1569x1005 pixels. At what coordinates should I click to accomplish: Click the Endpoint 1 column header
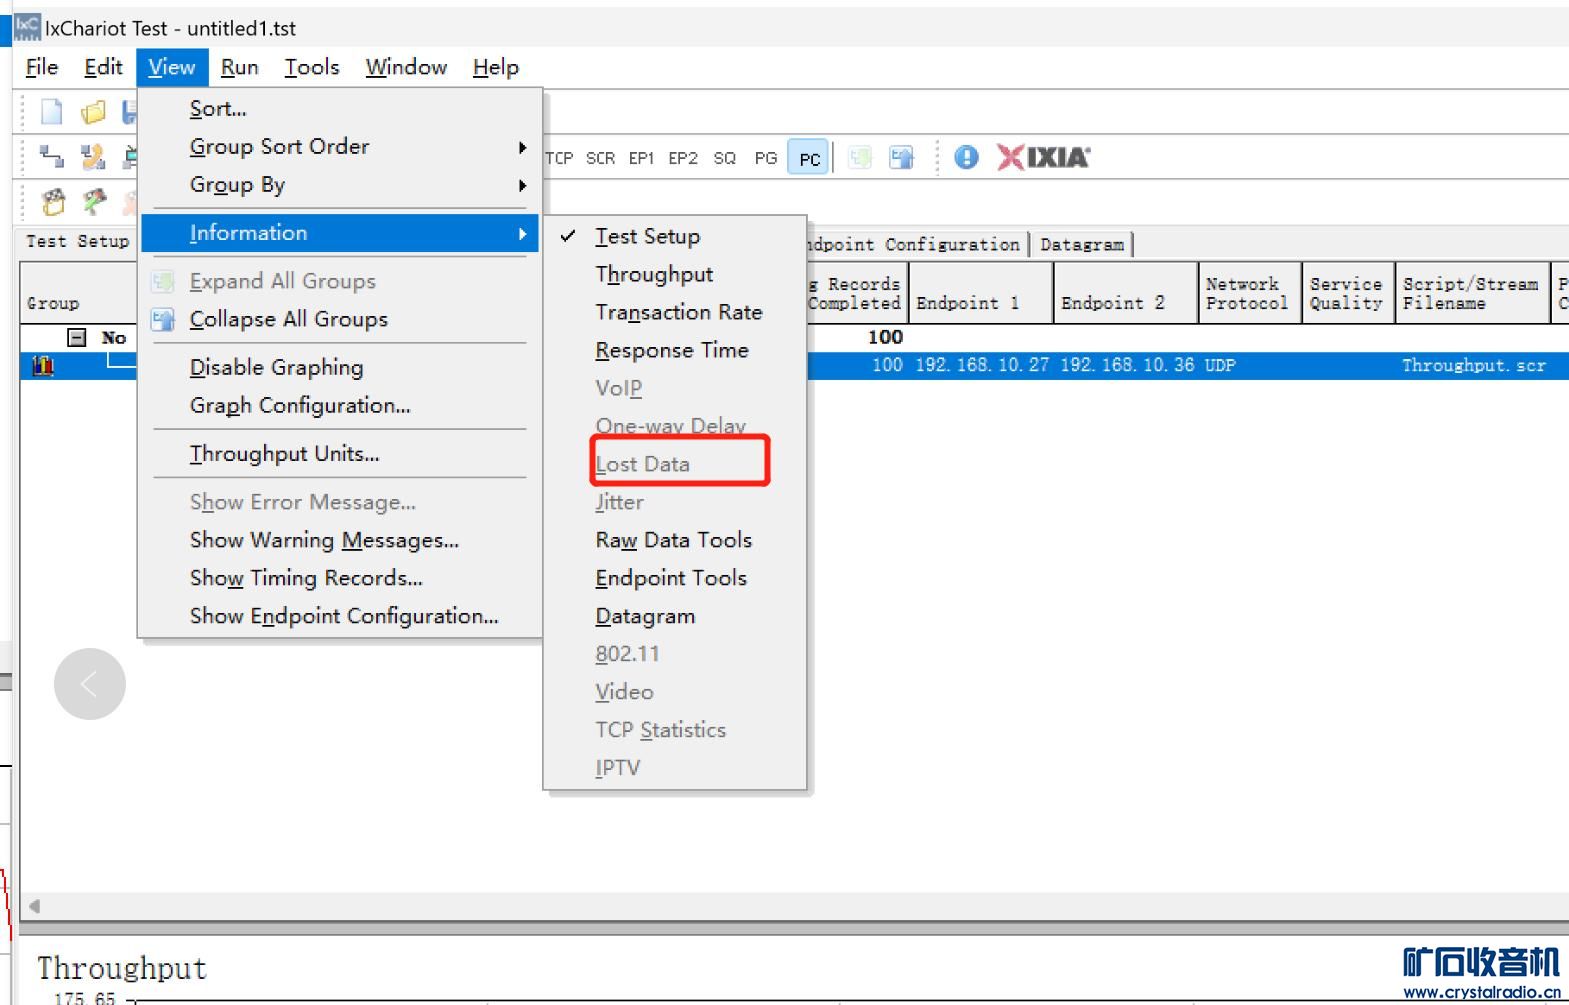pyautogui.click(x=980, y=293)
